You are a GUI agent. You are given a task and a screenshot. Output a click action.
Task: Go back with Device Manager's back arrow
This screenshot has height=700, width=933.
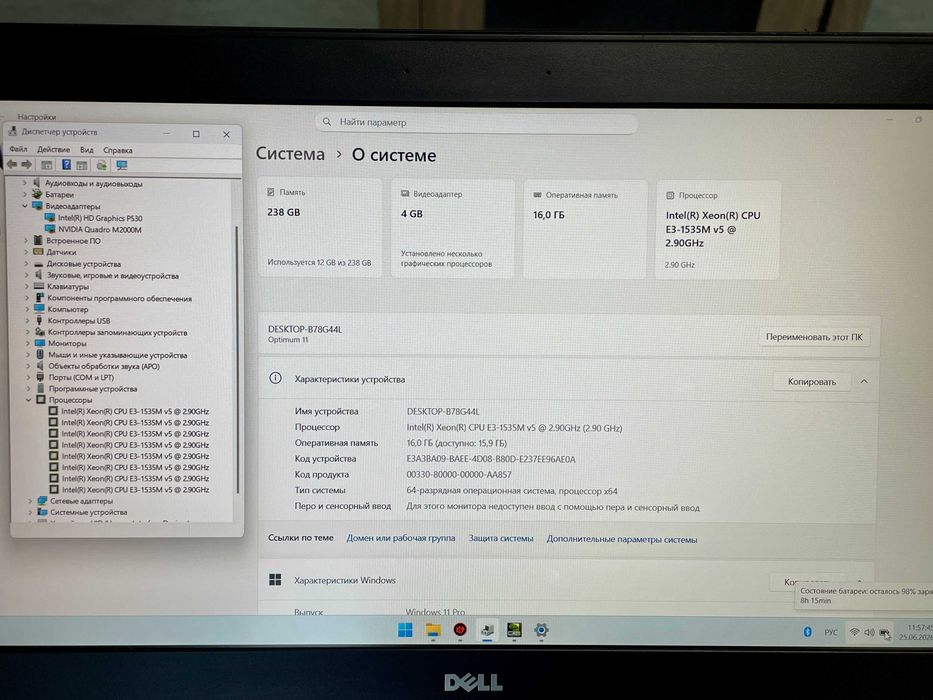pyautogui.click(x=12, y=164)
